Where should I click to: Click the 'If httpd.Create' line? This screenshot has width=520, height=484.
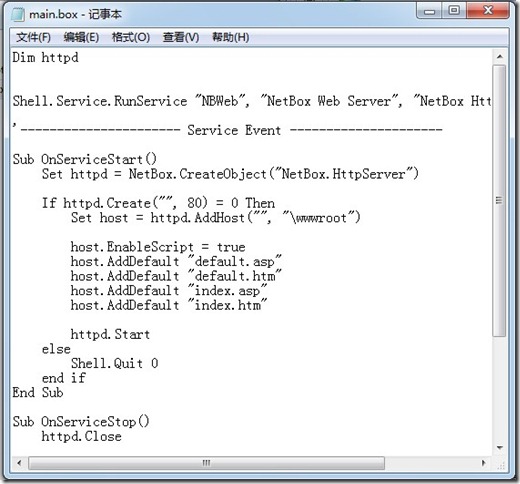pyautogui.click(x=159, y=203)
